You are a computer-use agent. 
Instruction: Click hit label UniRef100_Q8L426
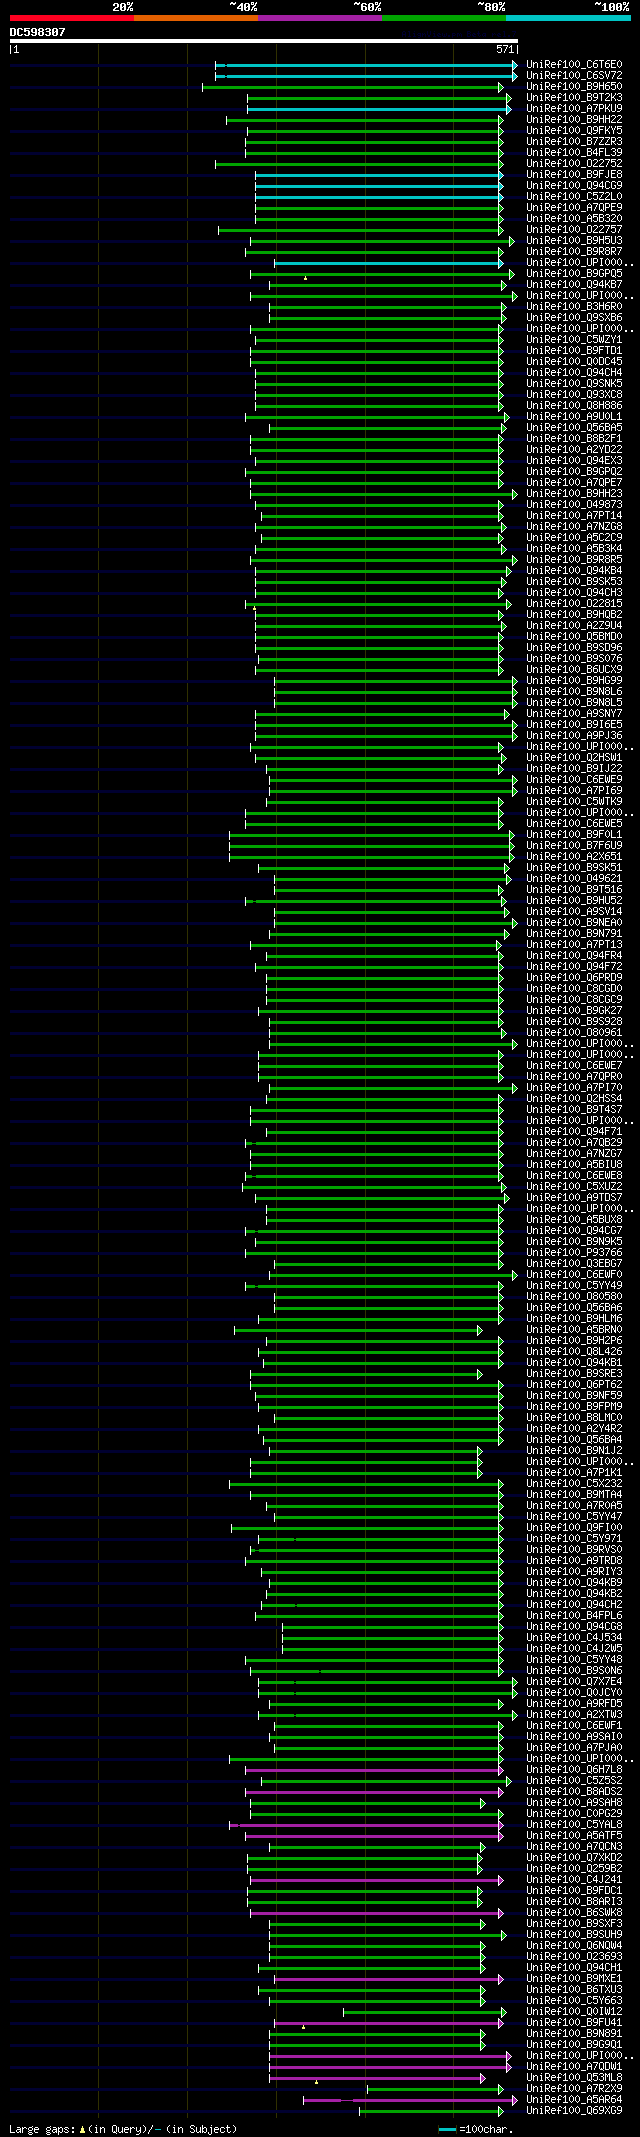574,1352
